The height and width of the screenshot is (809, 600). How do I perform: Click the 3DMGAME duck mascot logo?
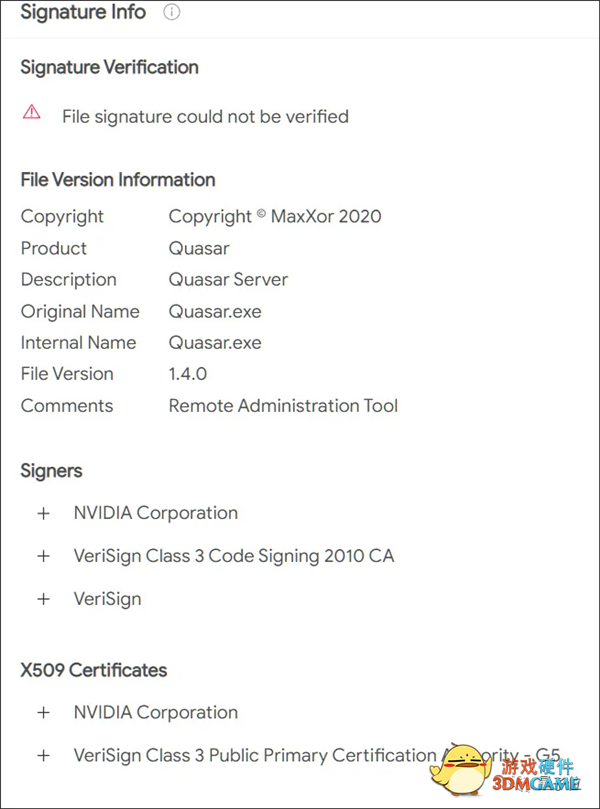(462, 769)
